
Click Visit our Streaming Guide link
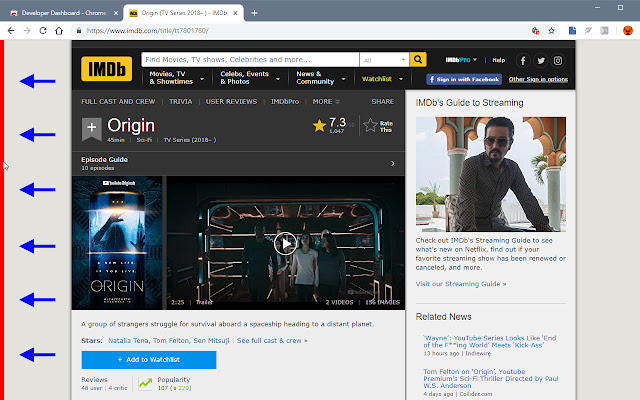pyautogui.click(x=461, y=284)
